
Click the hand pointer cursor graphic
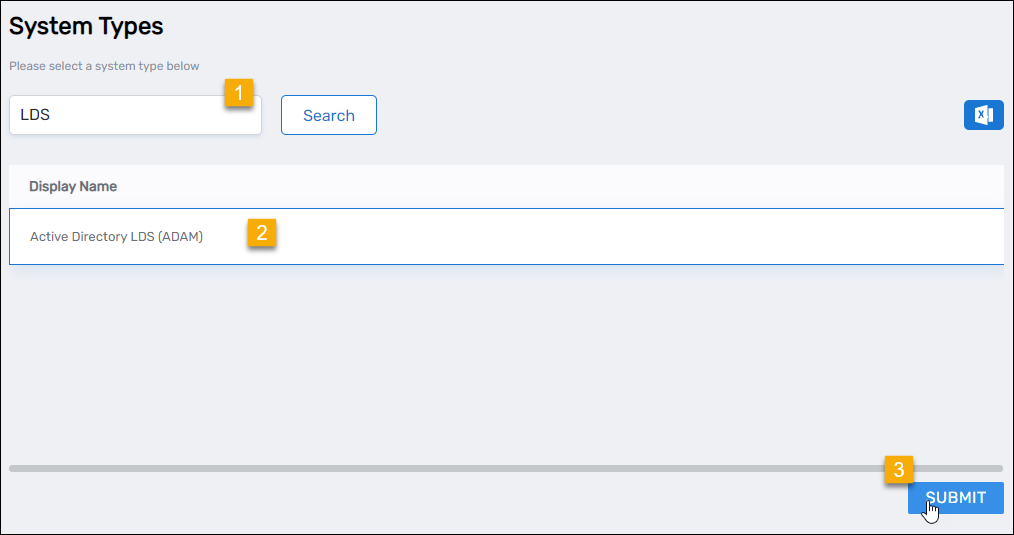point(932,510)
